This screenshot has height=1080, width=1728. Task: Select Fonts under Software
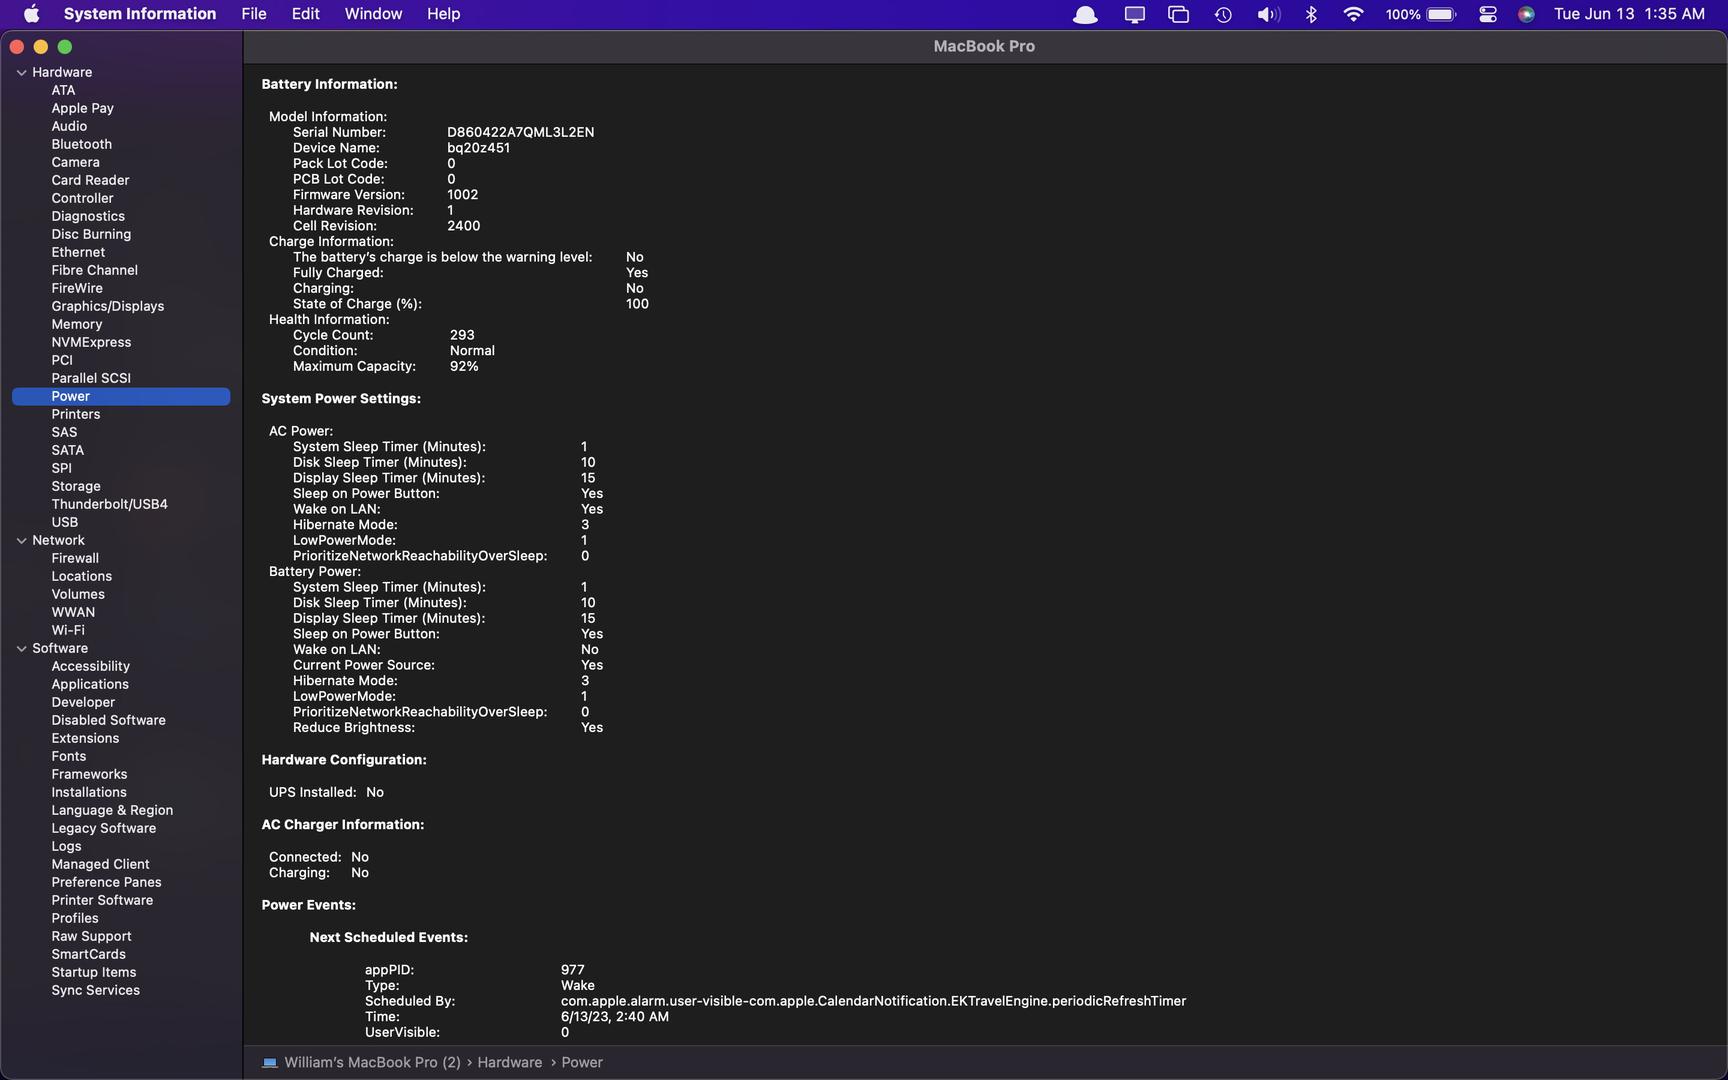point(68,756)
